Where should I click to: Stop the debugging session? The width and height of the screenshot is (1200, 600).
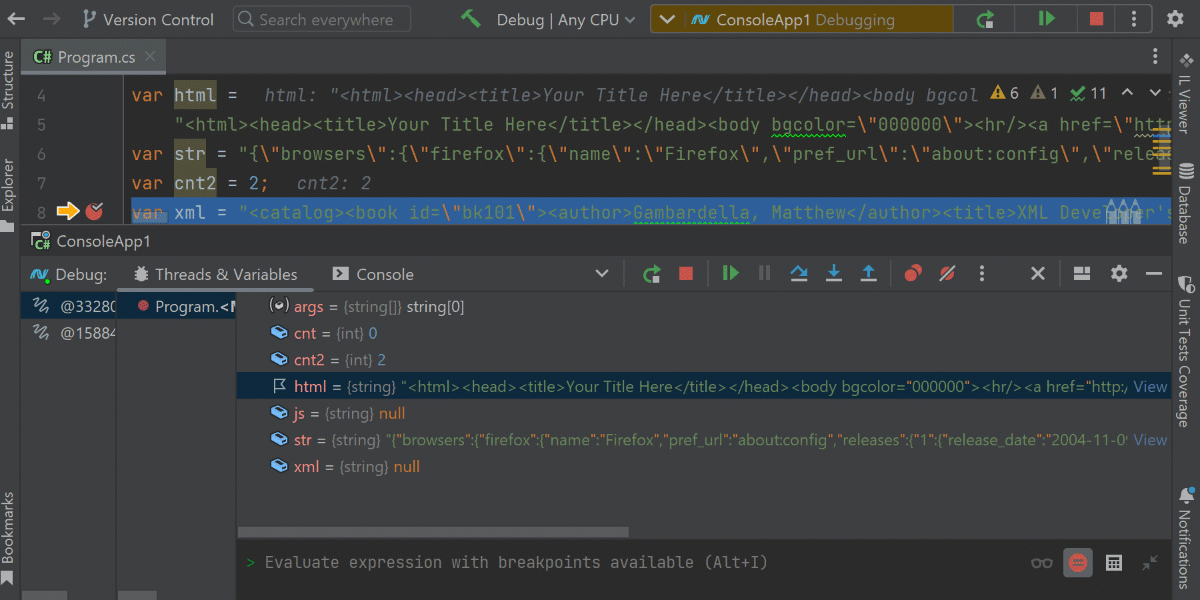686,273
